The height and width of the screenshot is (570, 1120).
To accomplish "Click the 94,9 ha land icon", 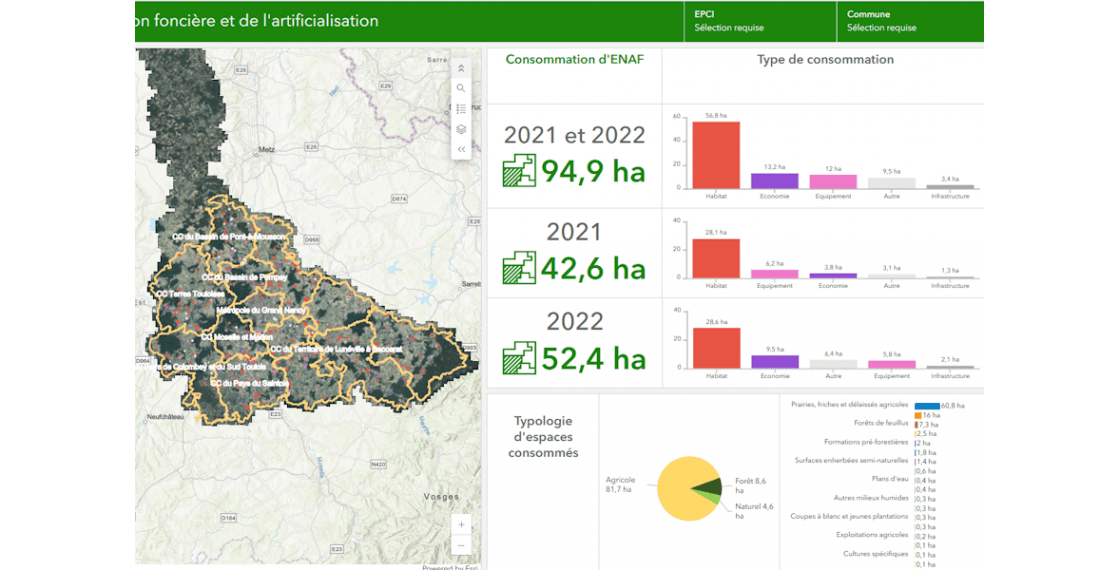I will click(519, 171).
